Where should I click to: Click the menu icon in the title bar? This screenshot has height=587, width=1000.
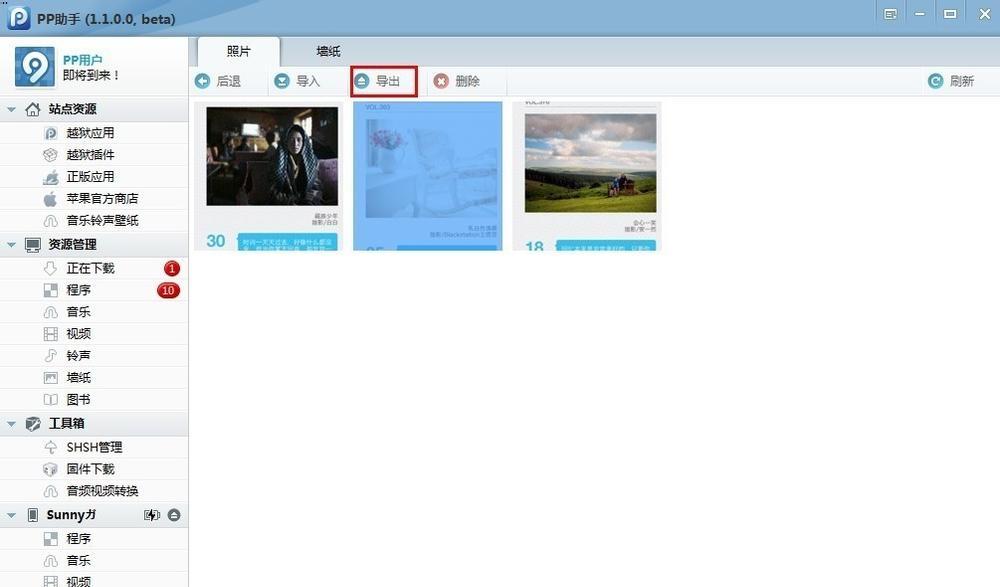890,14
